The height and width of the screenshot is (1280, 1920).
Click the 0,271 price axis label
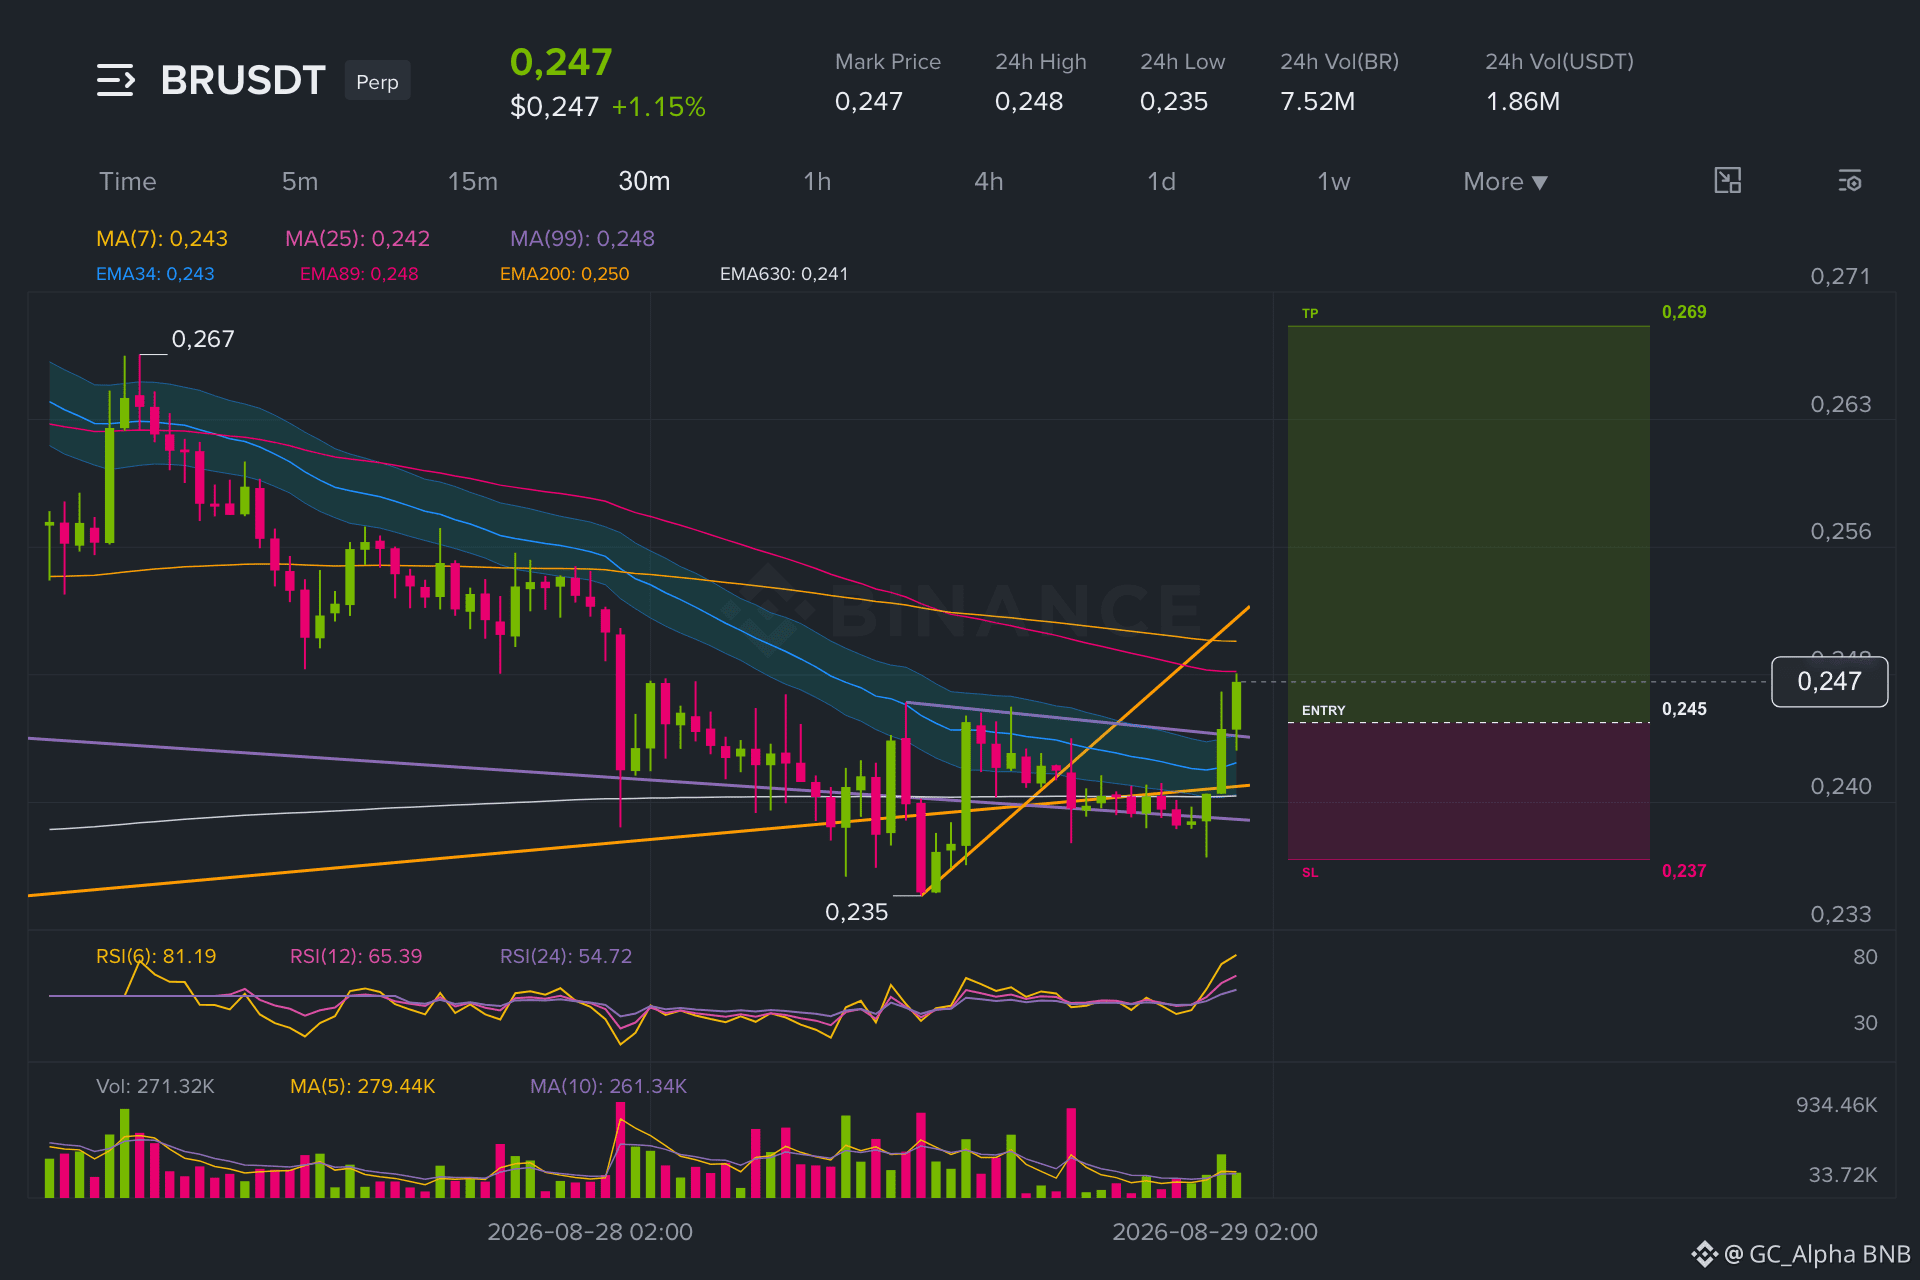pos(1840,277)
